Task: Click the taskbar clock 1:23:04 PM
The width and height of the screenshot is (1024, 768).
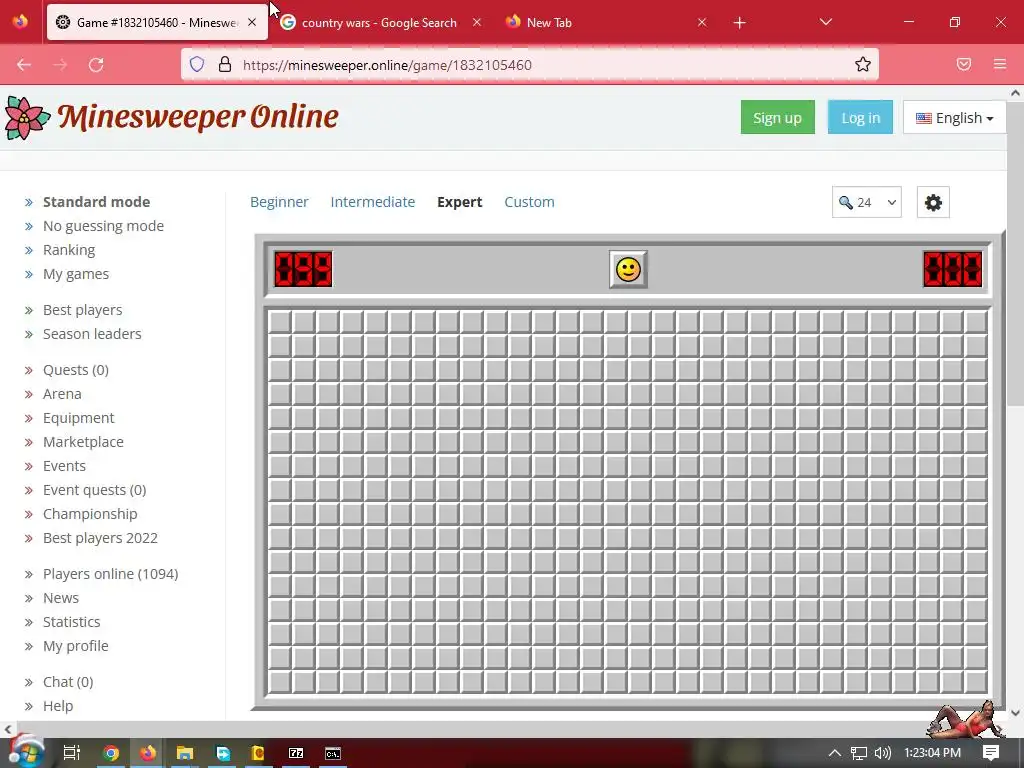Action: click(x=933, y=753)
